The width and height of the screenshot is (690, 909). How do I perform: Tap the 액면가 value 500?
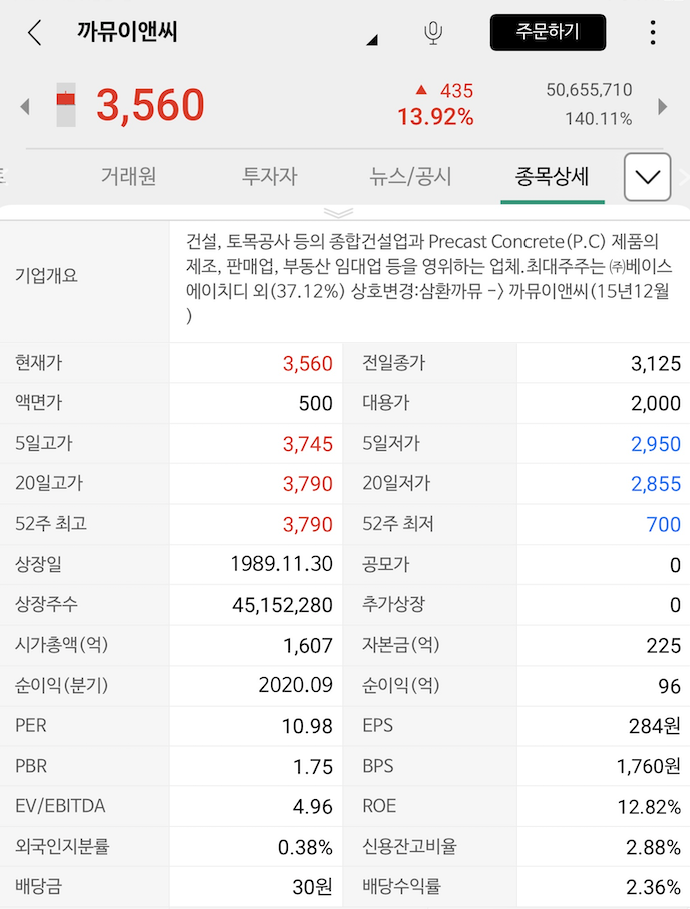(315, 403)
